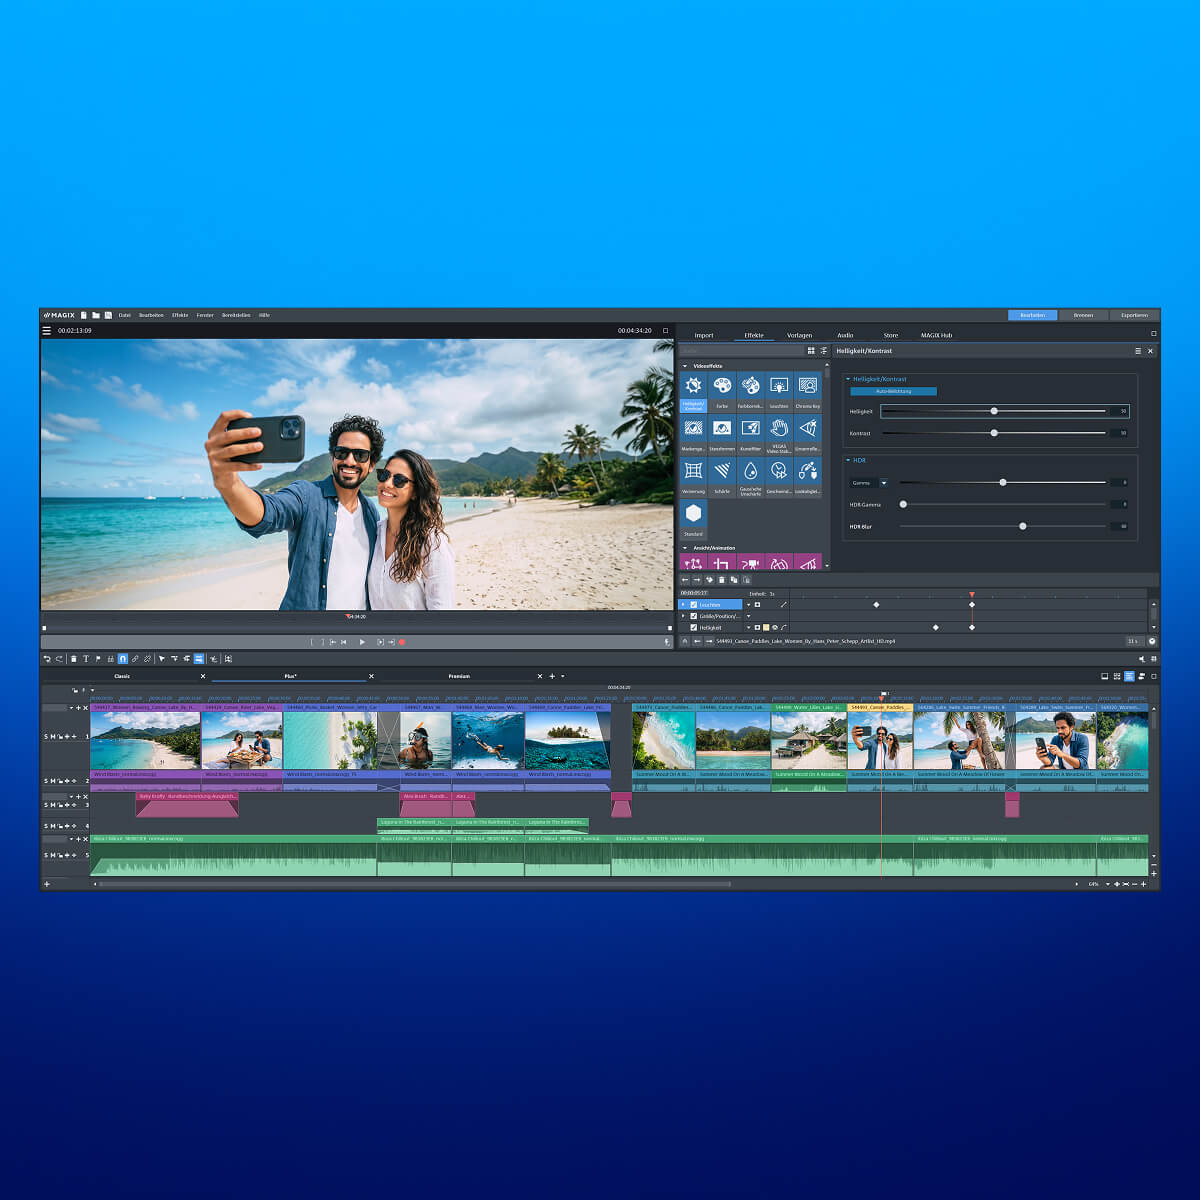Switch to the Import tab

click(704, 335)
